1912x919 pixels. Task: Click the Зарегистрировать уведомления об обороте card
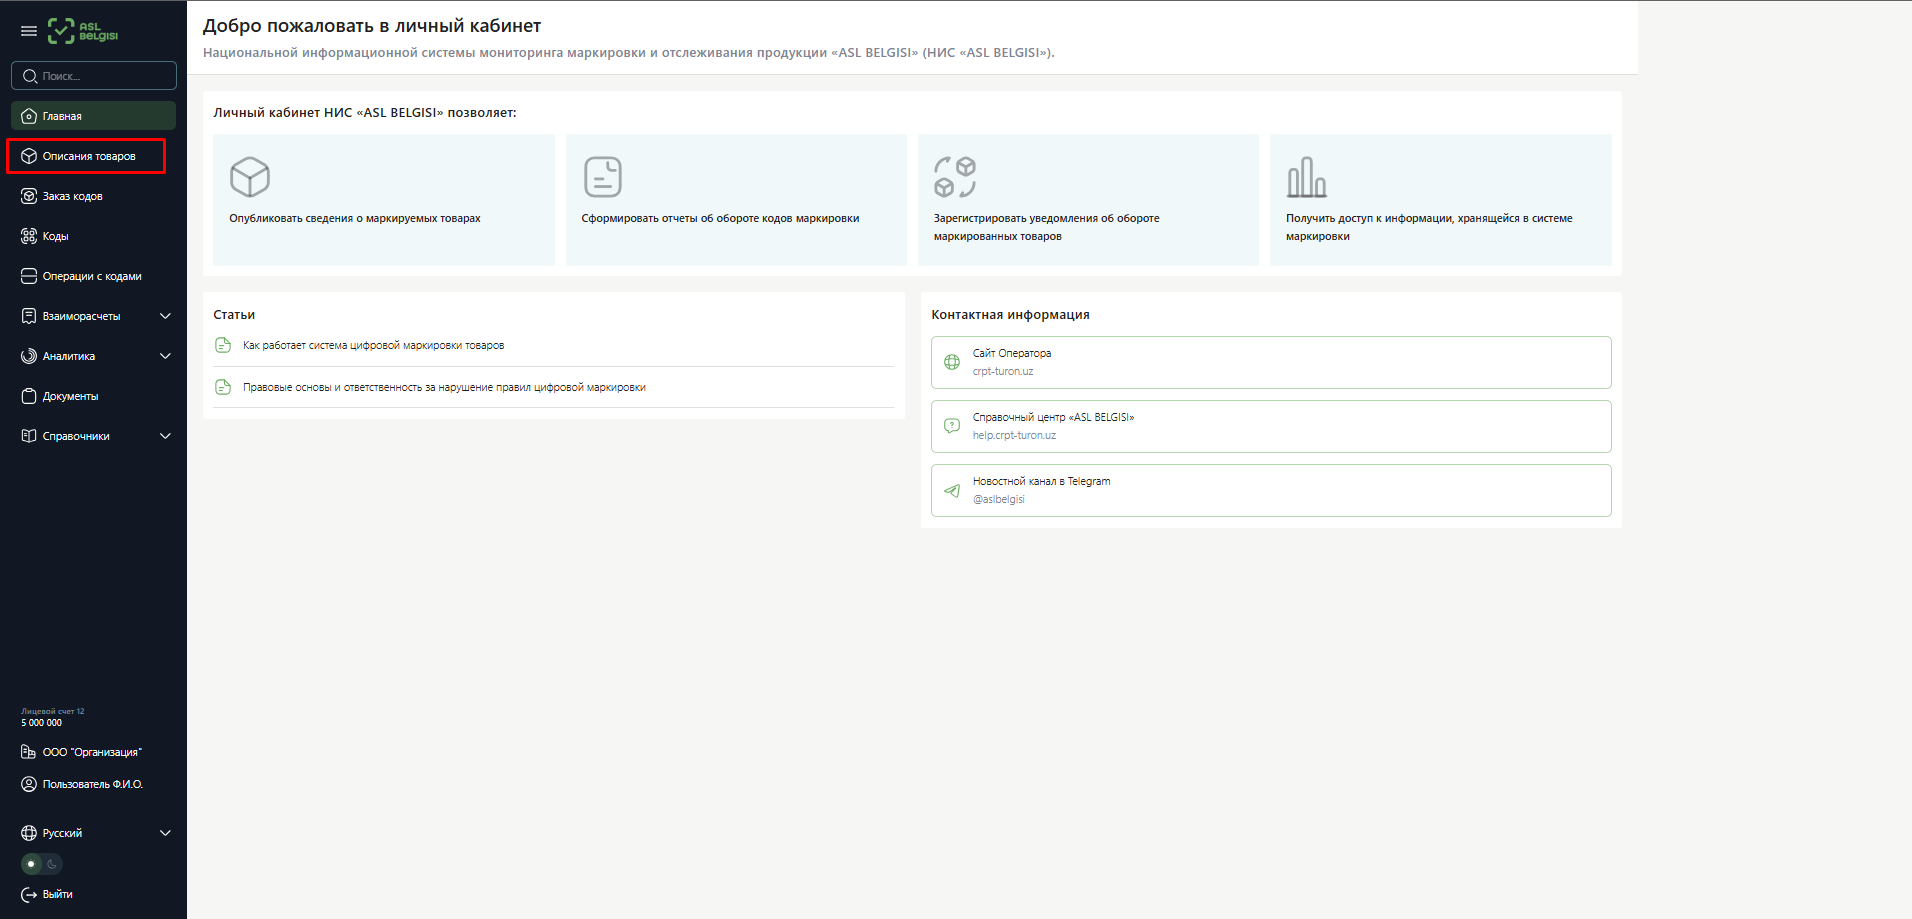click(1088, 200)
